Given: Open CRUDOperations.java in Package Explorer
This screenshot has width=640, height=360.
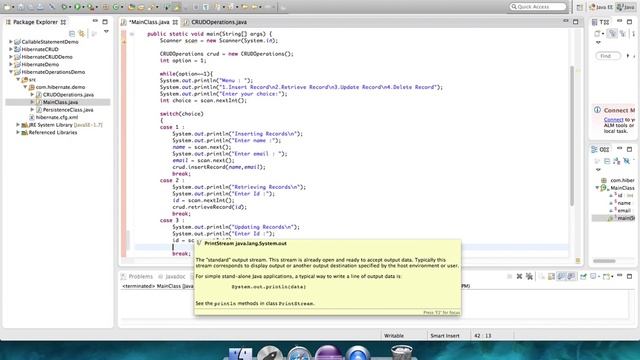Looking at the screenshot, I should tap(68, 94).
